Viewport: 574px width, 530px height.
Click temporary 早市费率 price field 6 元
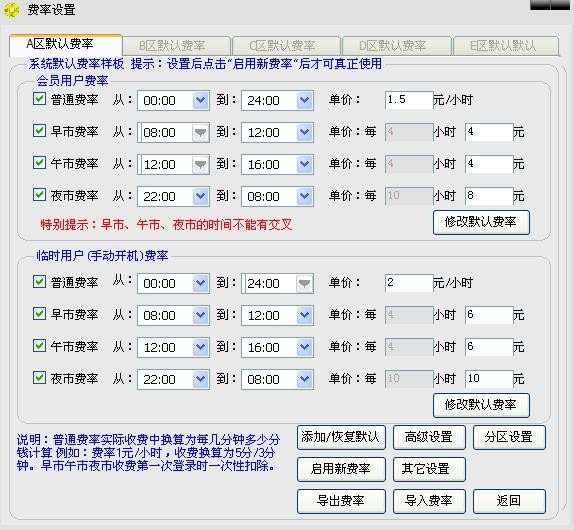click(x=489, y=315)
